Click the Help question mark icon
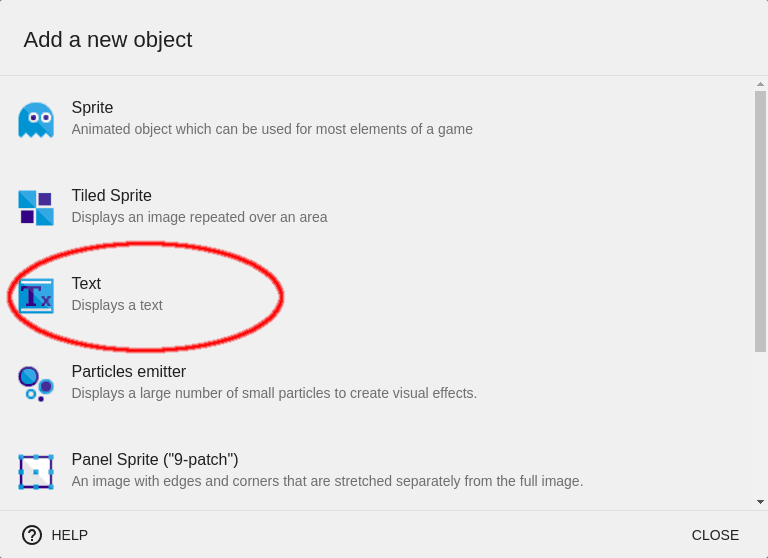 (32, 535)
